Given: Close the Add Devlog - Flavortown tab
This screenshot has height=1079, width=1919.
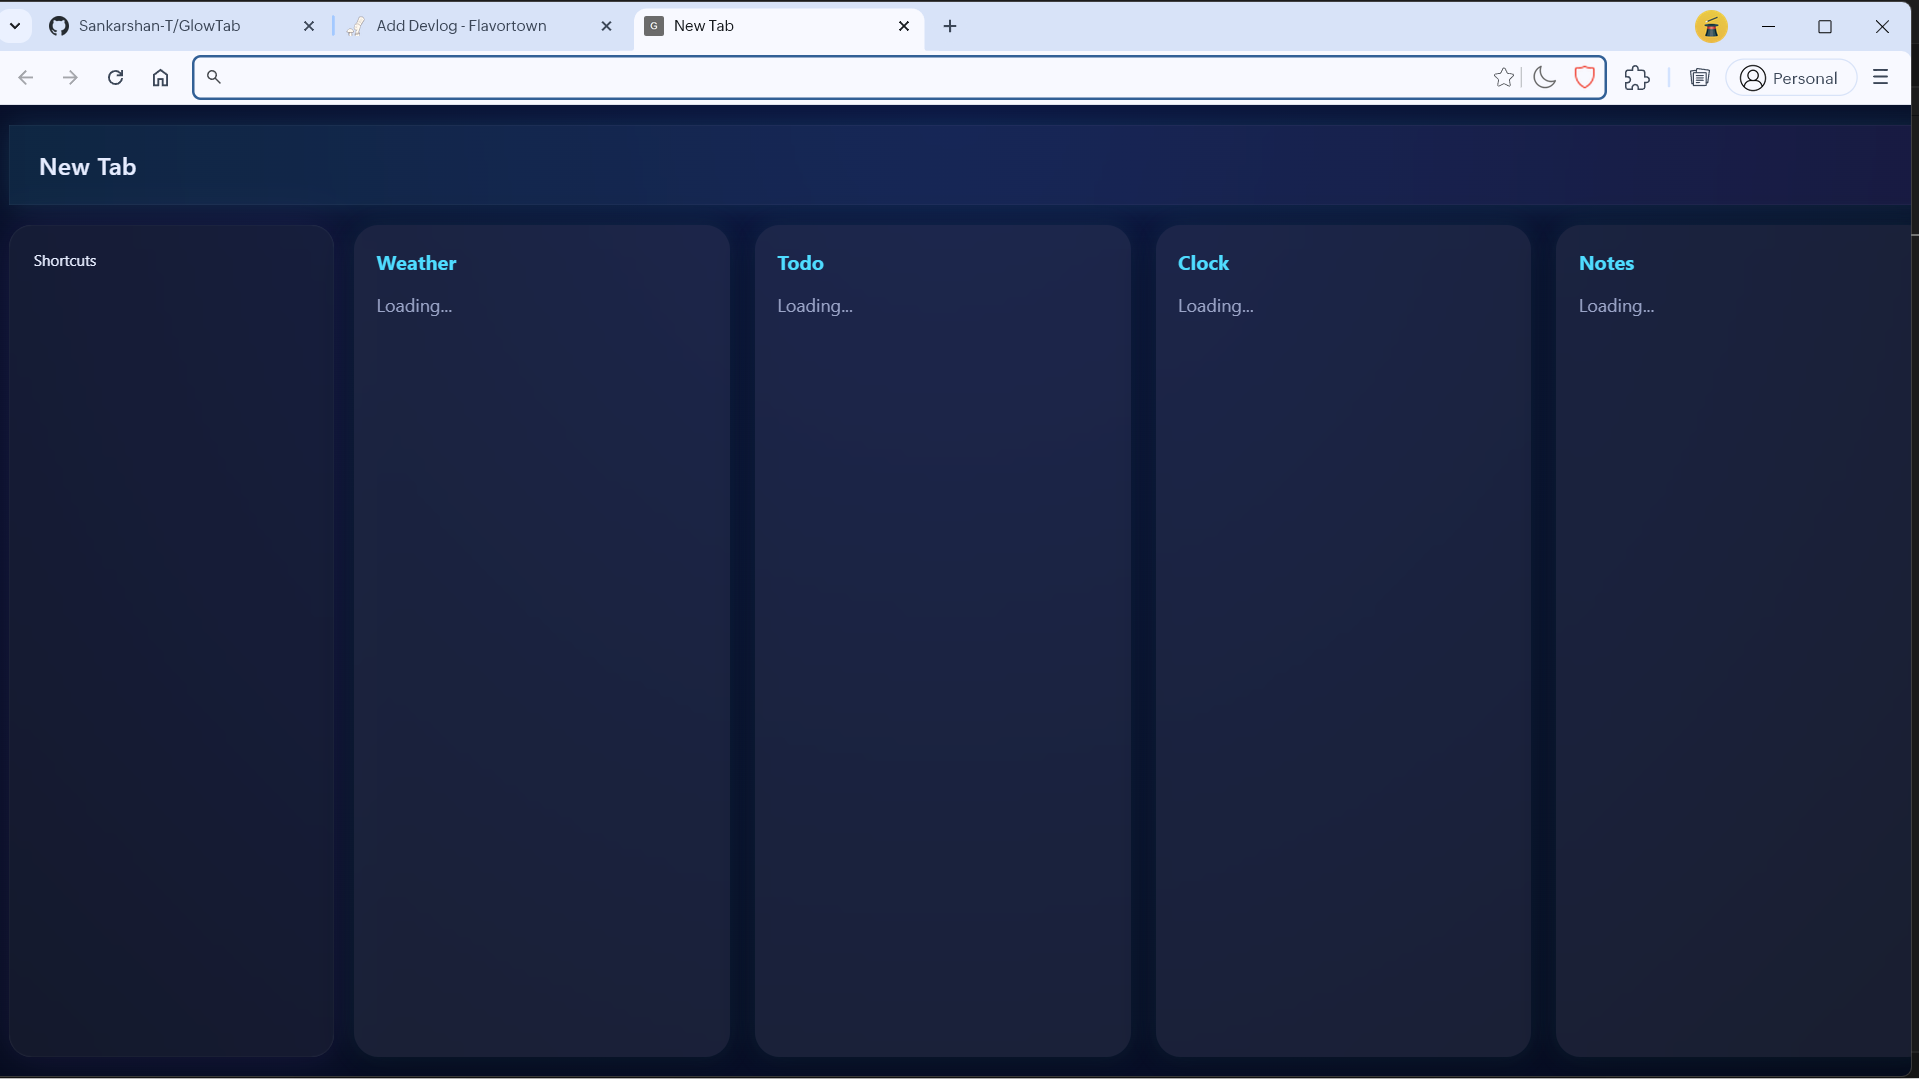Looking at the screenshot, I should pos(606,26).
